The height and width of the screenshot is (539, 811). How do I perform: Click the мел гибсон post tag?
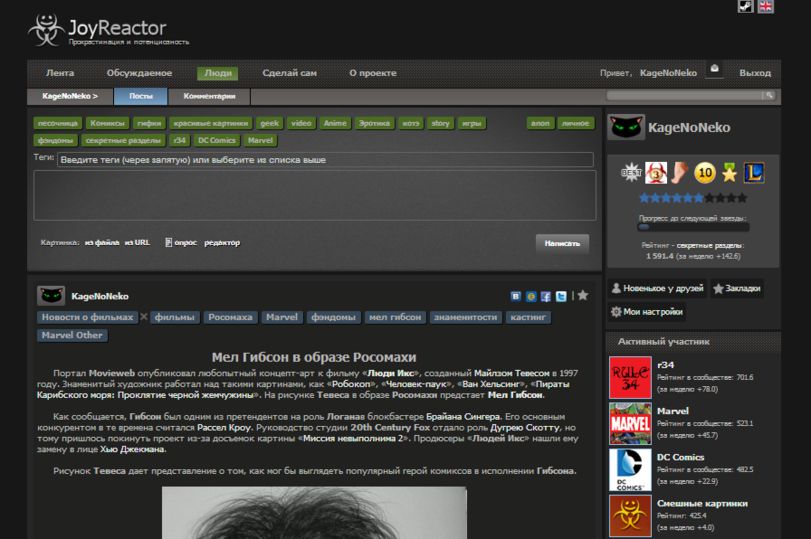[395, 317]
